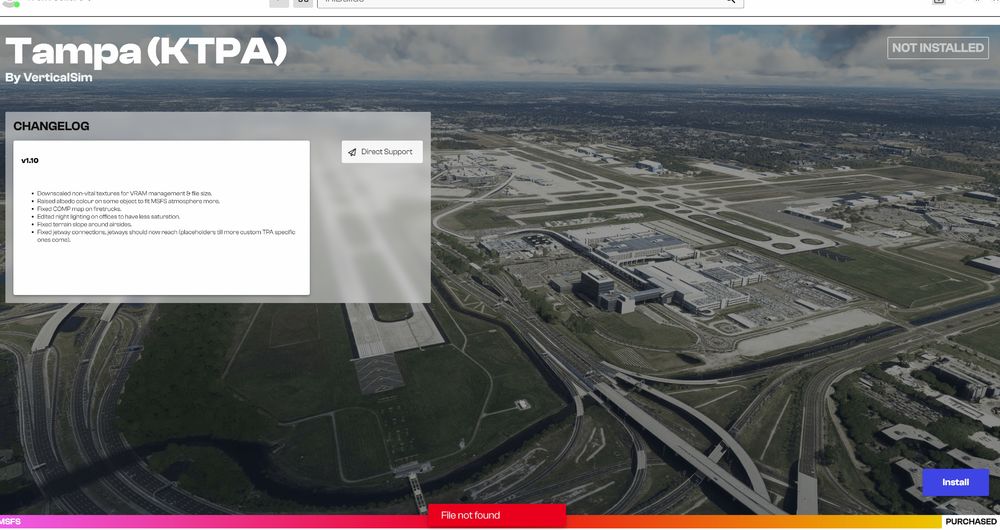Select the v1.10 version entry
Image resolution: width=1000 pixels, height=530 pixels.
pyautogui.click(x=30, y=160)
